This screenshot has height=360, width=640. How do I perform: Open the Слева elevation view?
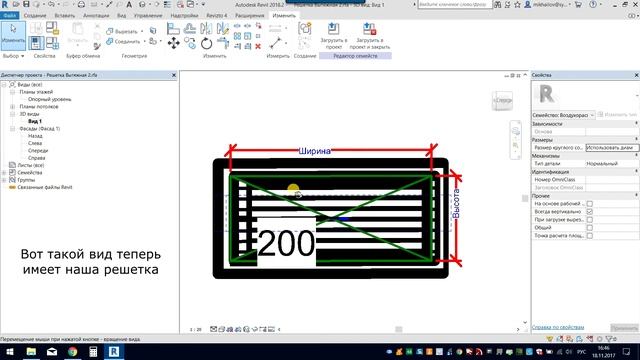pos(35,143)
